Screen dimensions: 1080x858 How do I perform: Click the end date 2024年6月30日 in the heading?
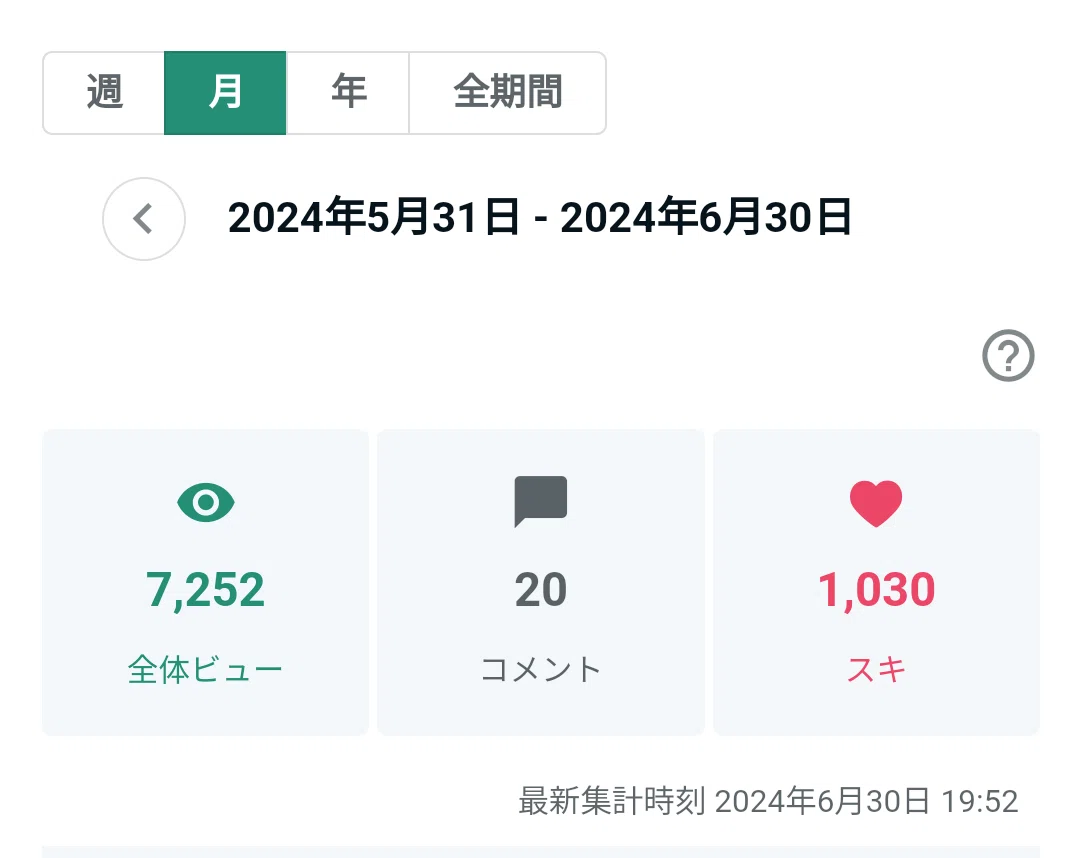[x=706, y=217]
